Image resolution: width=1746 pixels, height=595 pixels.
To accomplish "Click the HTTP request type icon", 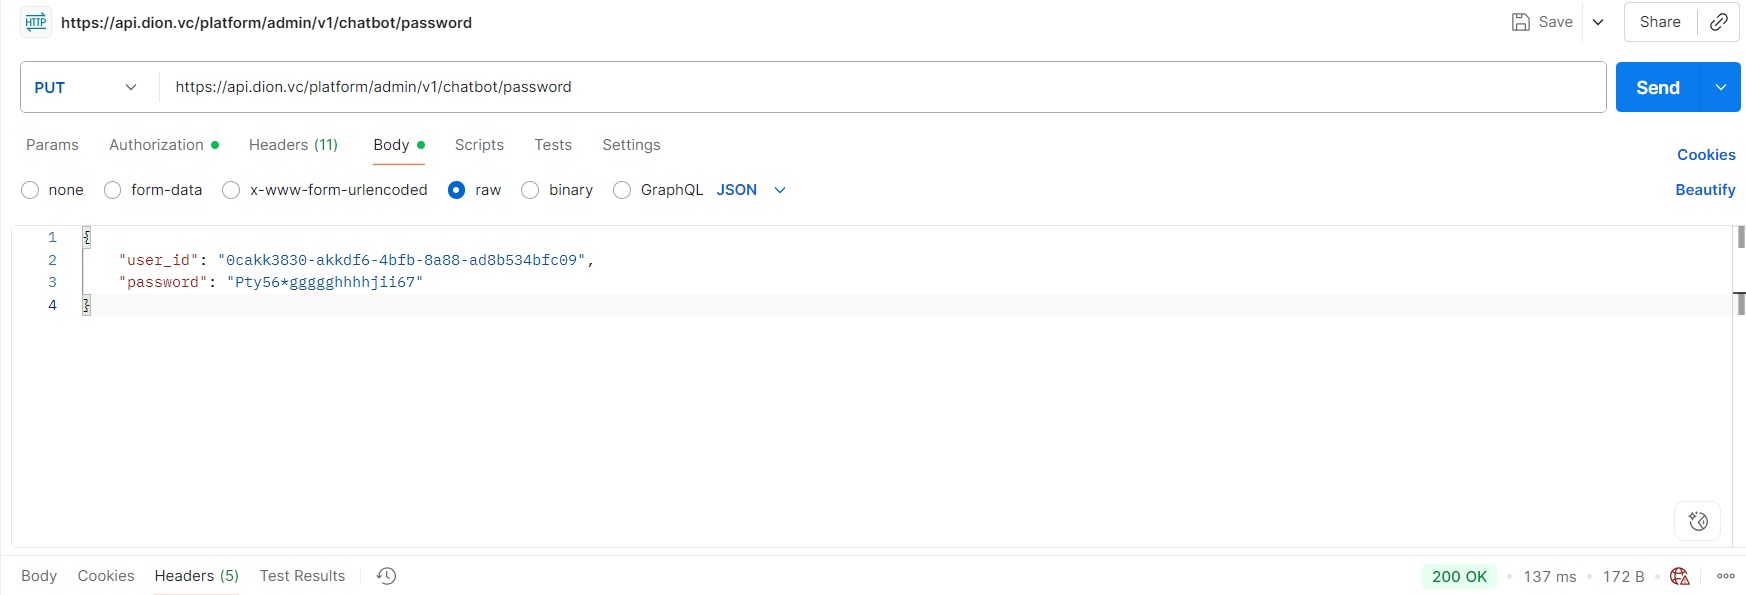I will (36, 22).
